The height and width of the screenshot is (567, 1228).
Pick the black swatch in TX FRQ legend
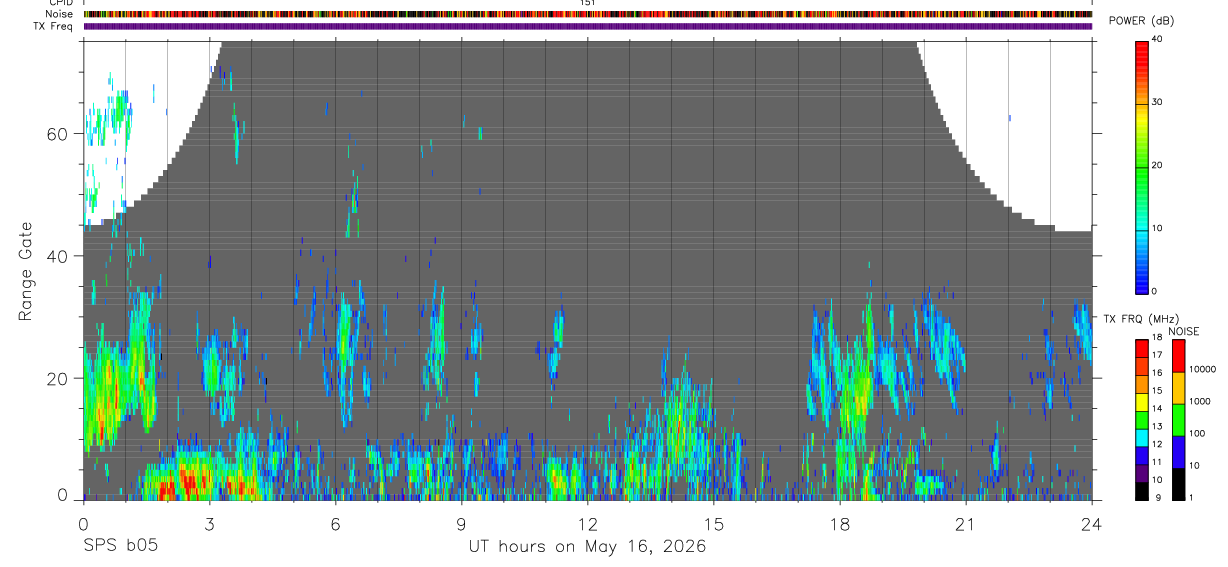click(1142, 492)
